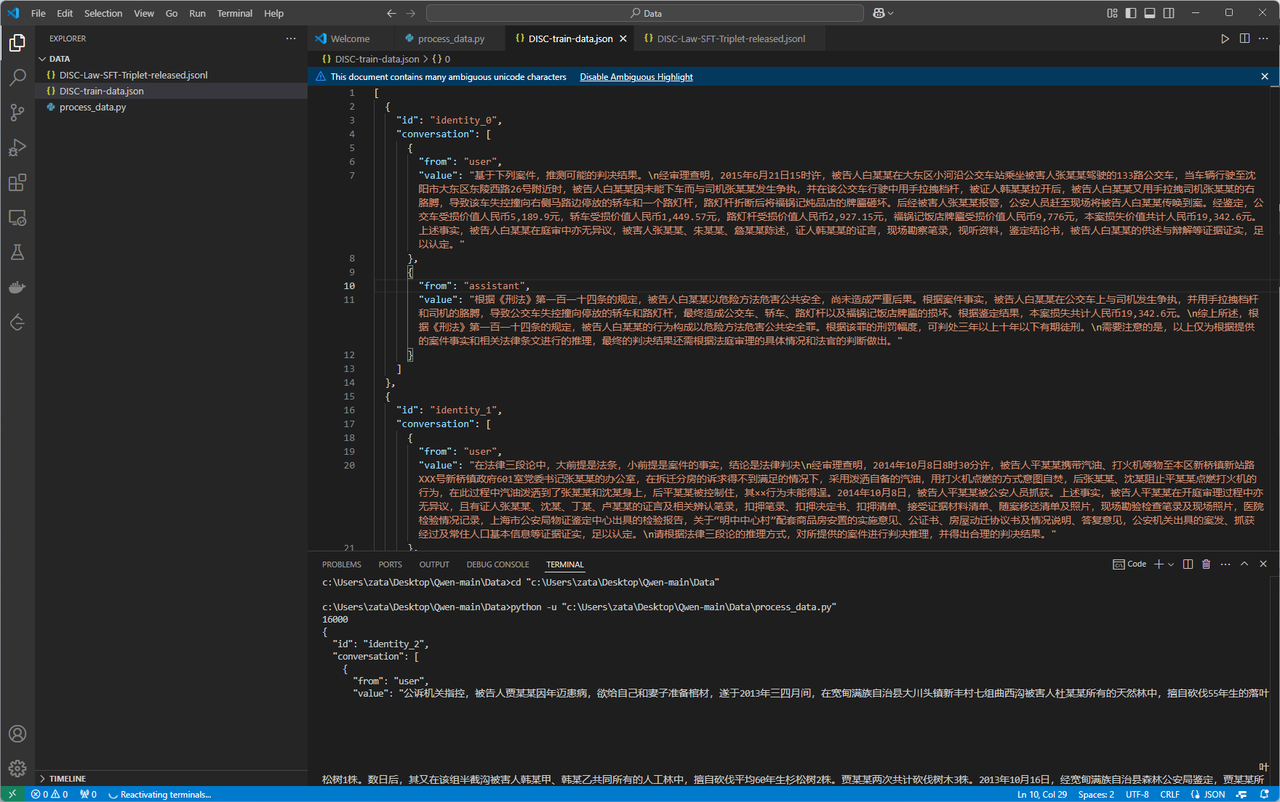The width and height of the screenshot is (1280, 802).
Task: Create a new terminal with plus icon
Action: tap(1158, 564)
